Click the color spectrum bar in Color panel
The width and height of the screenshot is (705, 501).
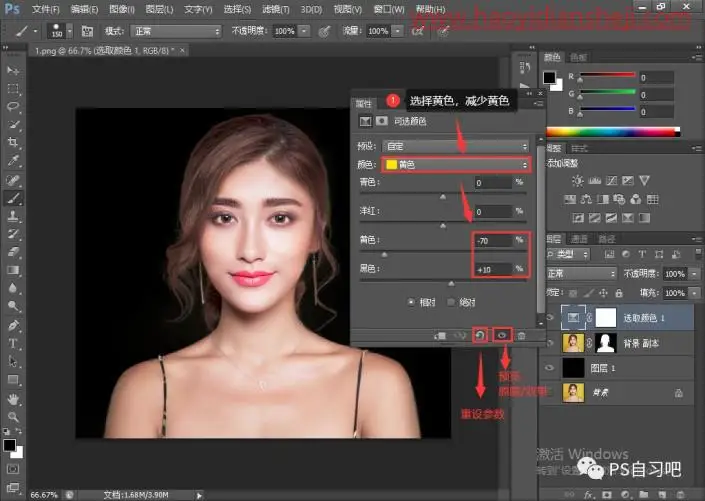[613, 132]
